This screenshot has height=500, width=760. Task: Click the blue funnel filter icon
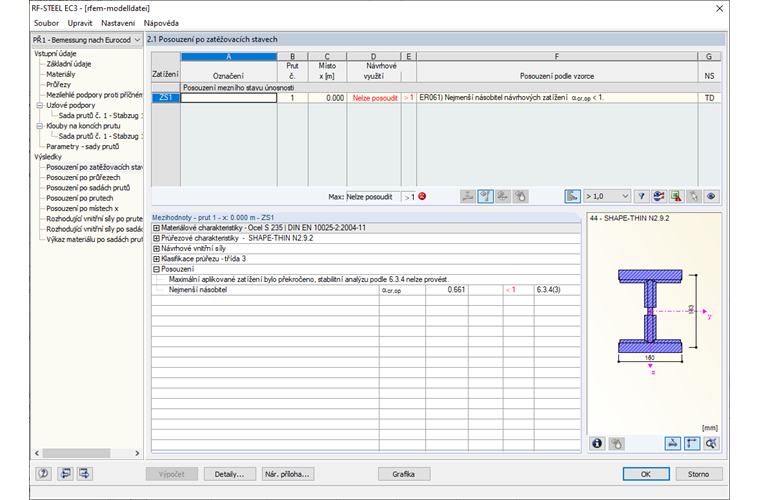[642, 196]
